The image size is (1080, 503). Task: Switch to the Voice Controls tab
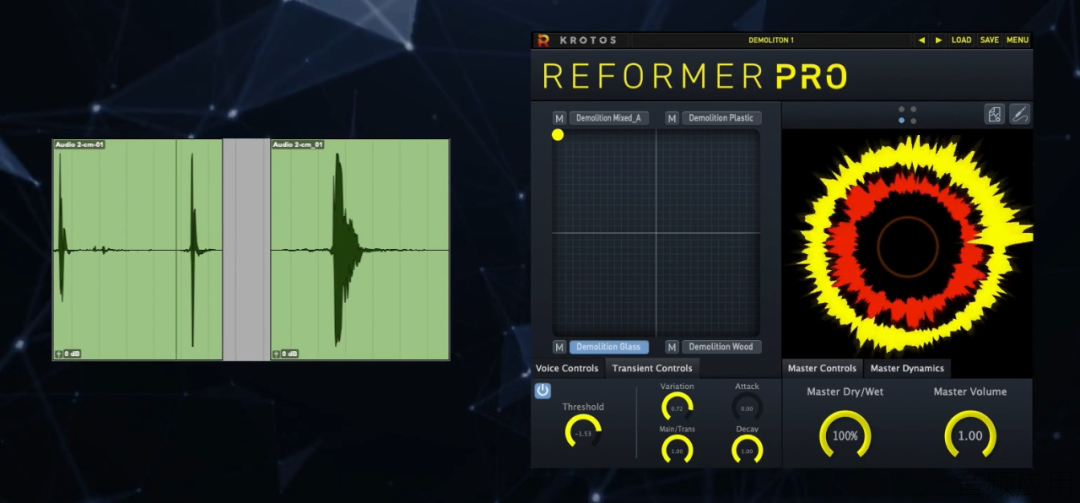(567, 369)
